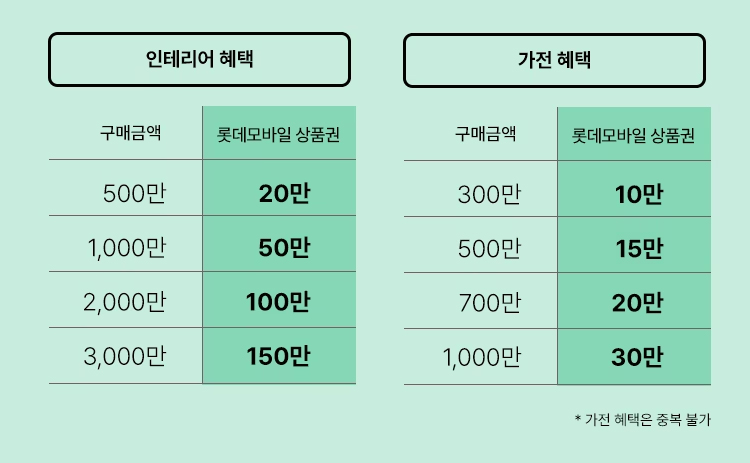Select the 10만 voucher cell
750x463 pixels.
click(638, 194)
